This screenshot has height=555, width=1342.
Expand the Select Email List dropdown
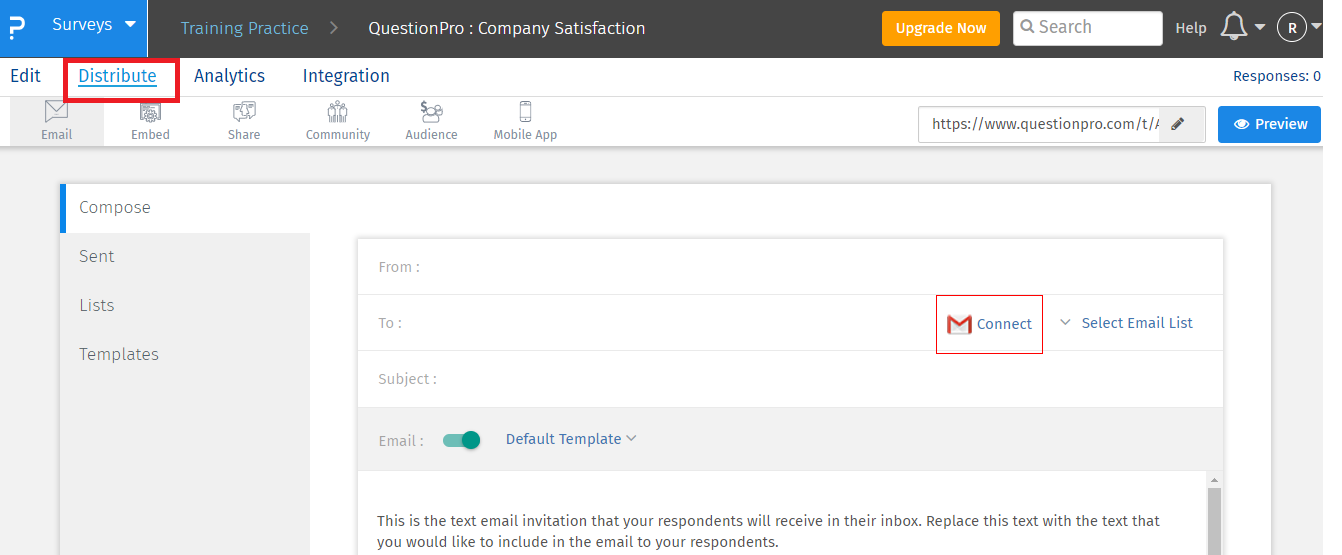coord(1127,323)
